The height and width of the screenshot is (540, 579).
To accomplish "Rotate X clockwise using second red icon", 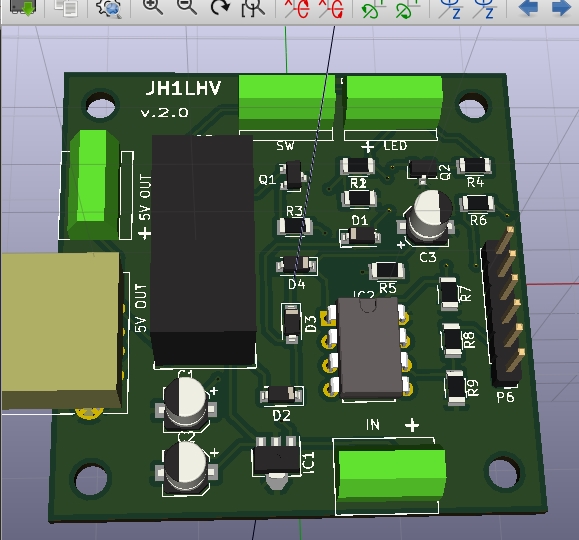I will click(331, 8).
